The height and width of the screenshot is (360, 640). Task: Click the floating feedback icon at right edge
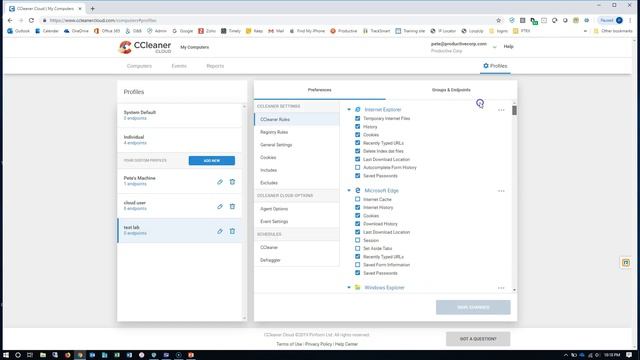[626, 262]
